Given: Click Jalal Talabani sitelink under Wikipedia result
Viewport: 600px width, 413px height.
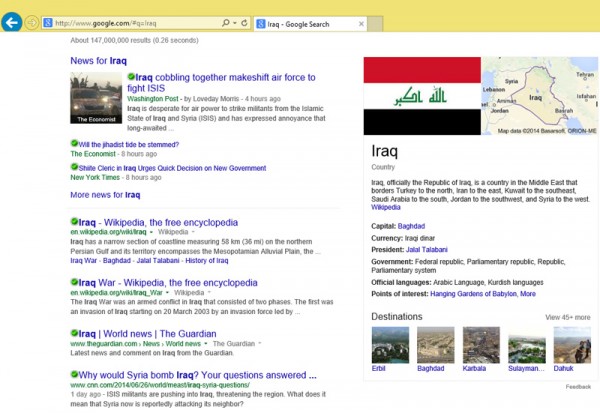Looking at the screenshot, I should [158, 261].
